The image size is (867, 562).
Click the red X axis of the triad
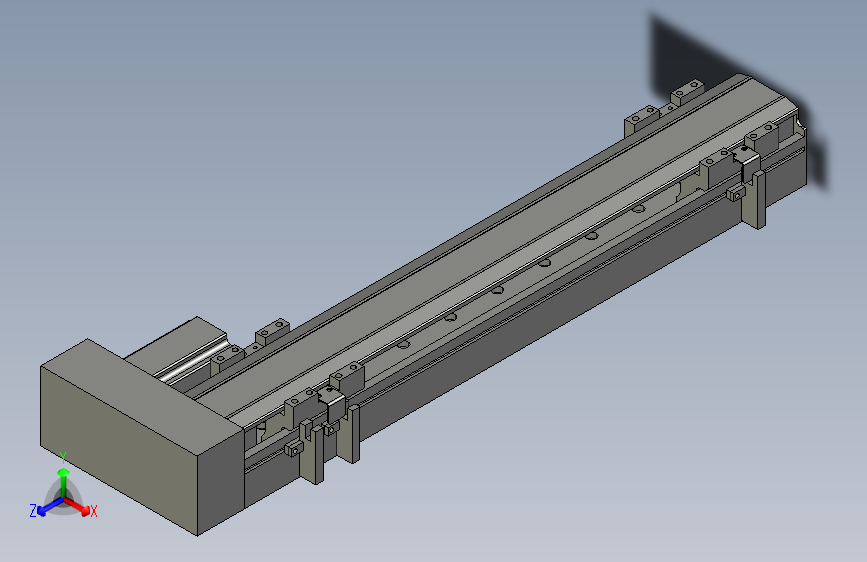coord(78,506)
